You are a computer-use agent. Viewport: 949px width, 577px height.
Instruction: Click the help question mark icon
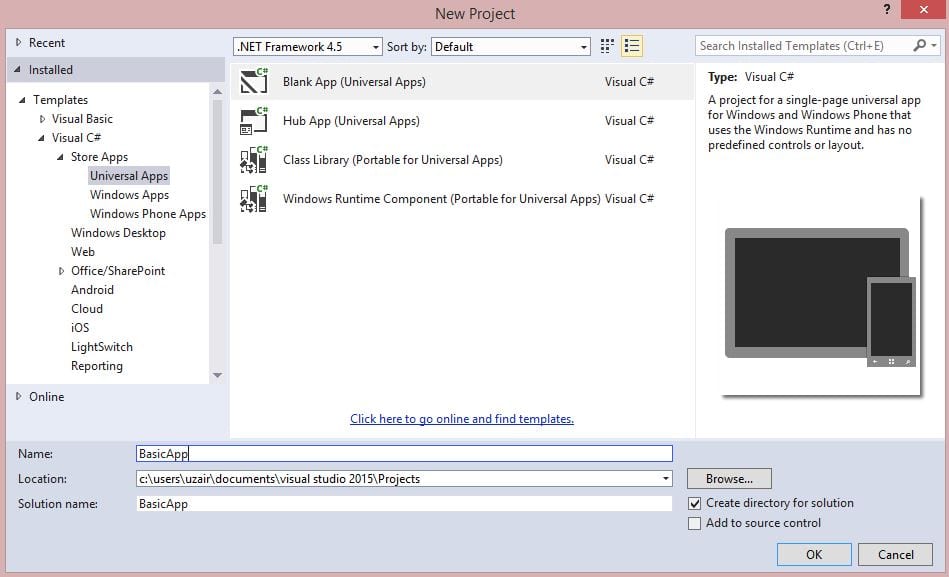click(886, 10)
